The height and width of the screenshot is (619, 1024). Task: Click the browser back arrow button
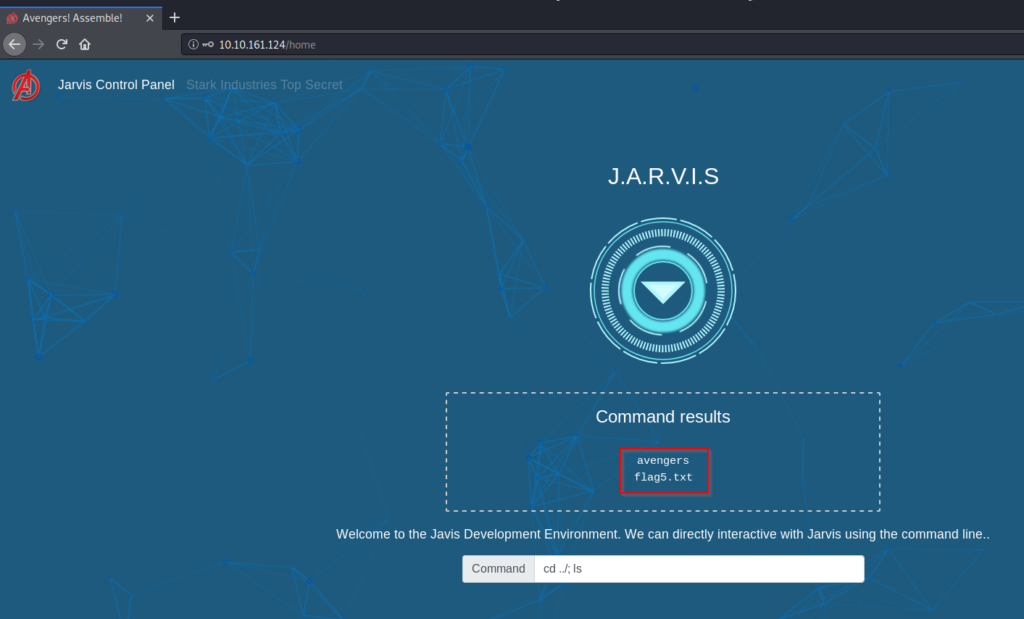14,44
